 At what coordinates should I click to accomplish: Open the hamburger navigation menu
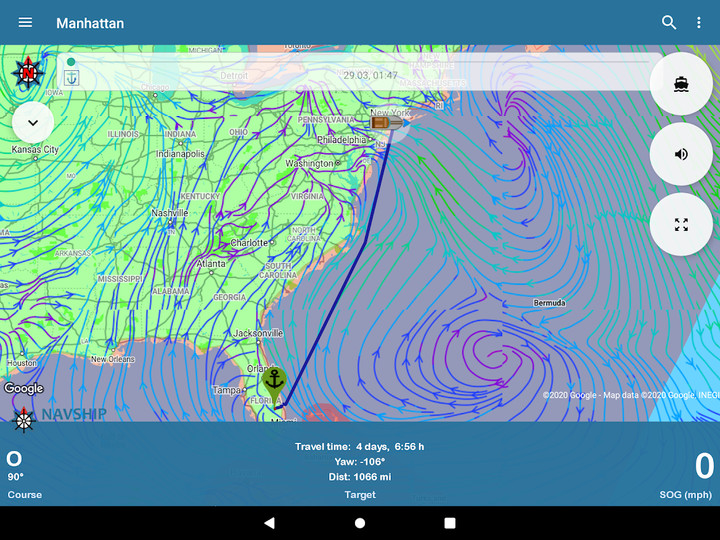25,23
